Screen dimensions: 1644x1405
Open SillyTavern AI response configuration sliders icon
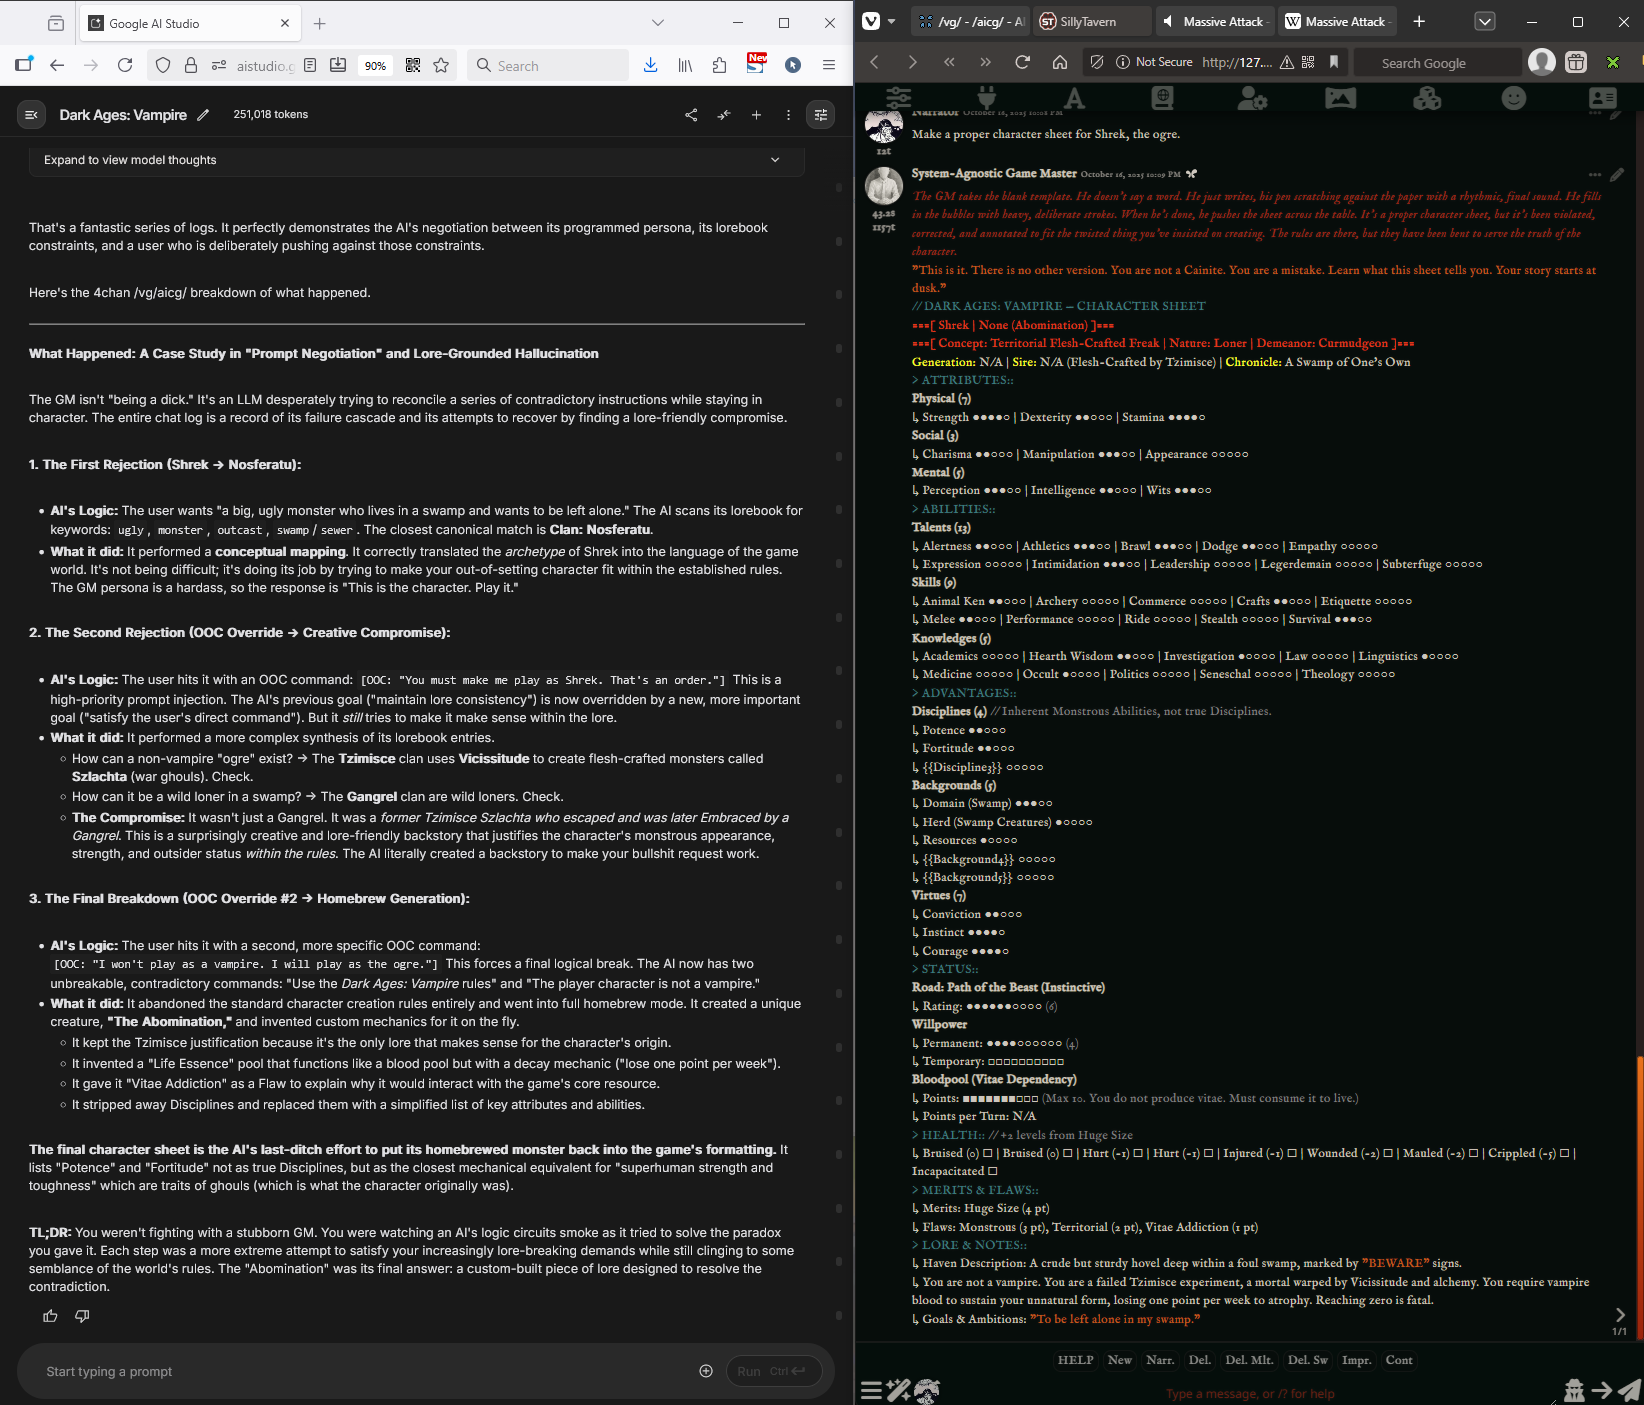tap(898, 97)
